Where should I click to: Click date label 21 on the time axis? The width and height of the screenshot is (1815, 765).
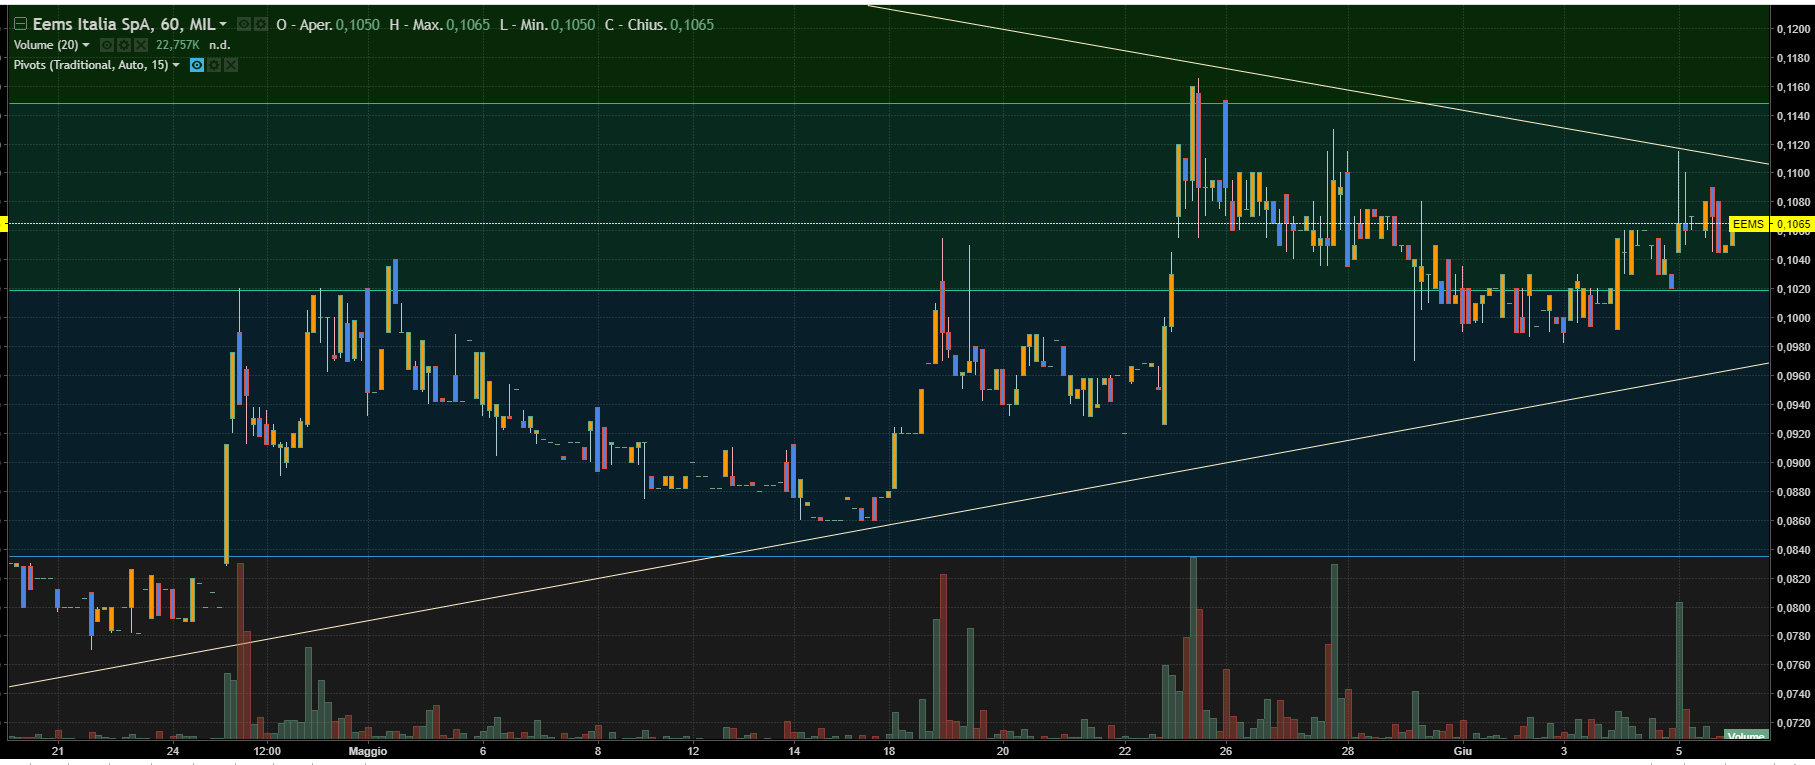click(58, 751)
